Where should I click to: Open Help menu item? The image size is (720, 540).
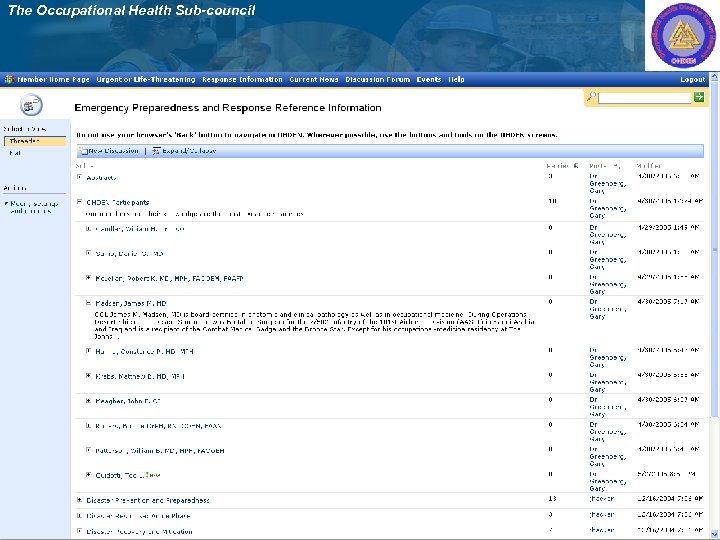tap(456, 79)
